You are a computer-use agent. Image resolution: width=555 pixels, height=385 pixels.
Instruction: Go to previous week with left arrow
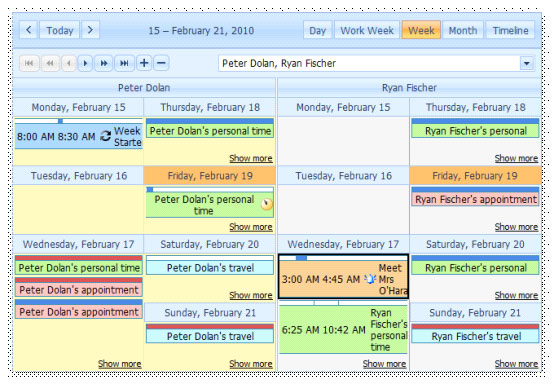28,30
